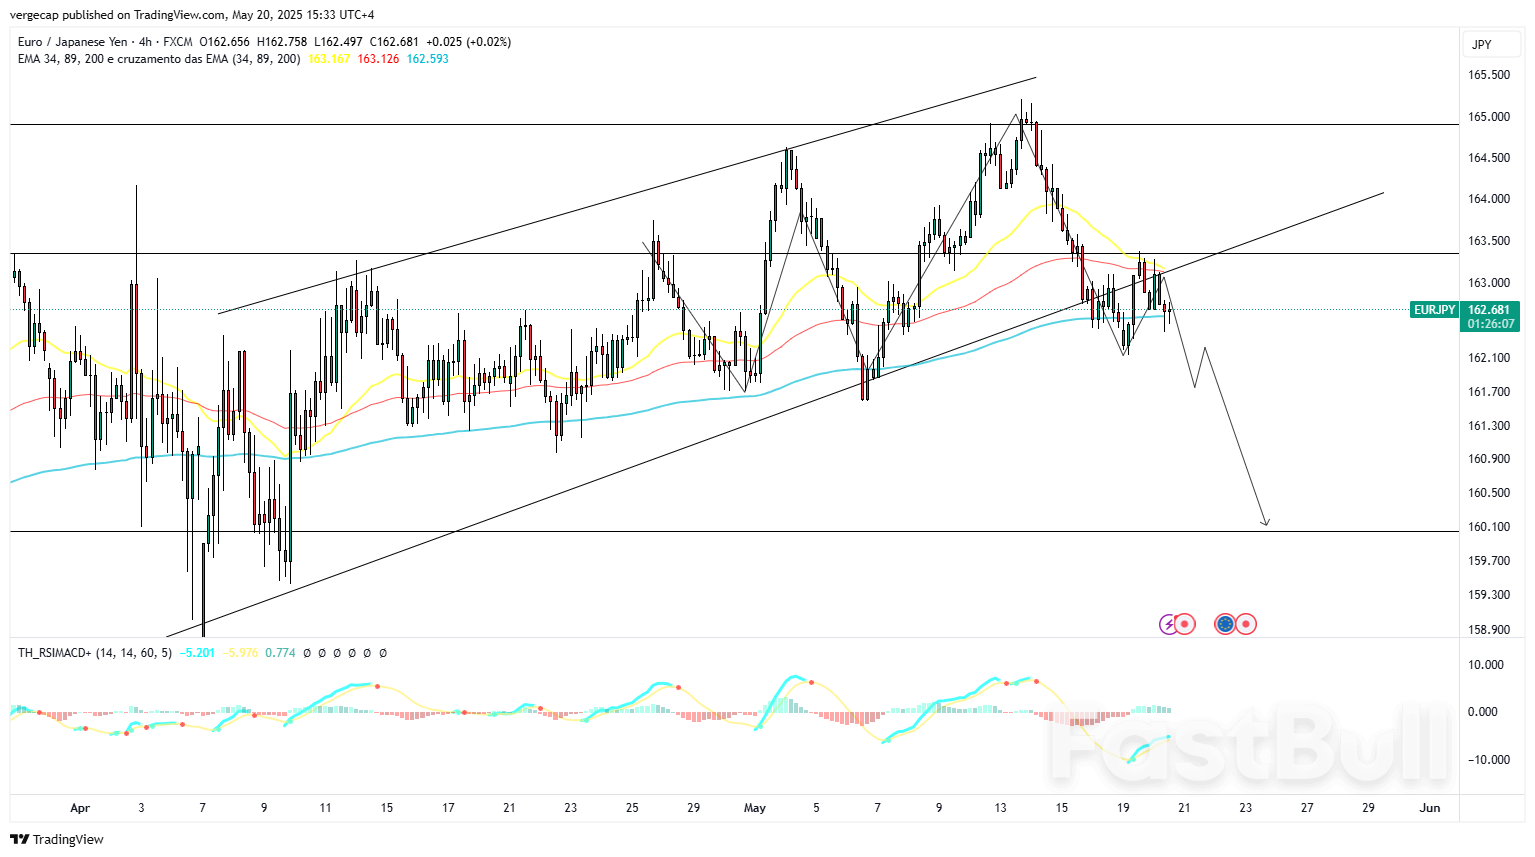
Task: Select the Euro / Japanese Yen symbol title
Action: tap(70, 42)
